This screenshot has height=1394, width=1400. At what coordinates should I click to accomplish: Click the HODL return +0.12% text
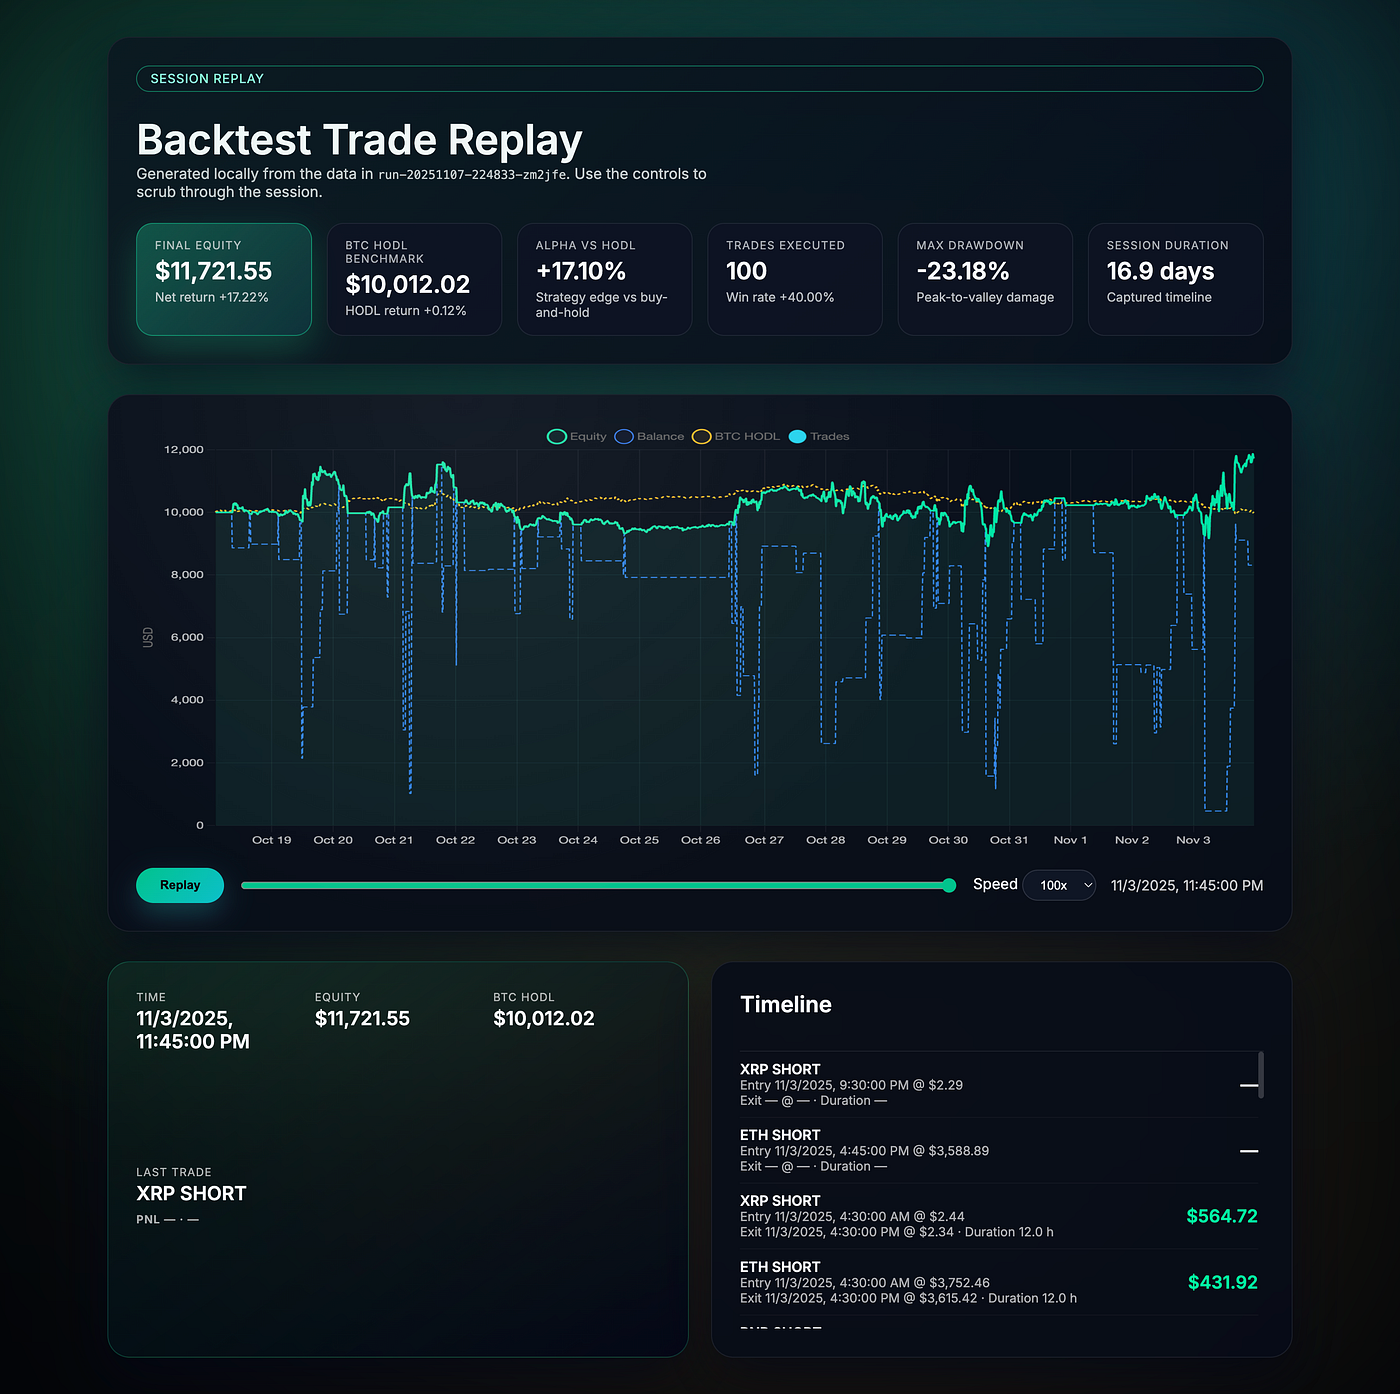coord(406,311)
